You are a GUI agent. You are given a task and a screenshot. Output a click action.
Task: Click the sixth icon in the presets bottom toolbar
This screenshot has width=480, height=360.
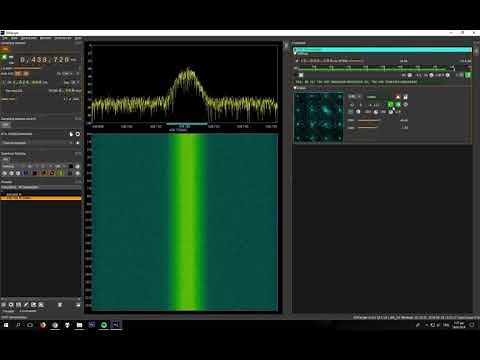(x=41, y=305)
